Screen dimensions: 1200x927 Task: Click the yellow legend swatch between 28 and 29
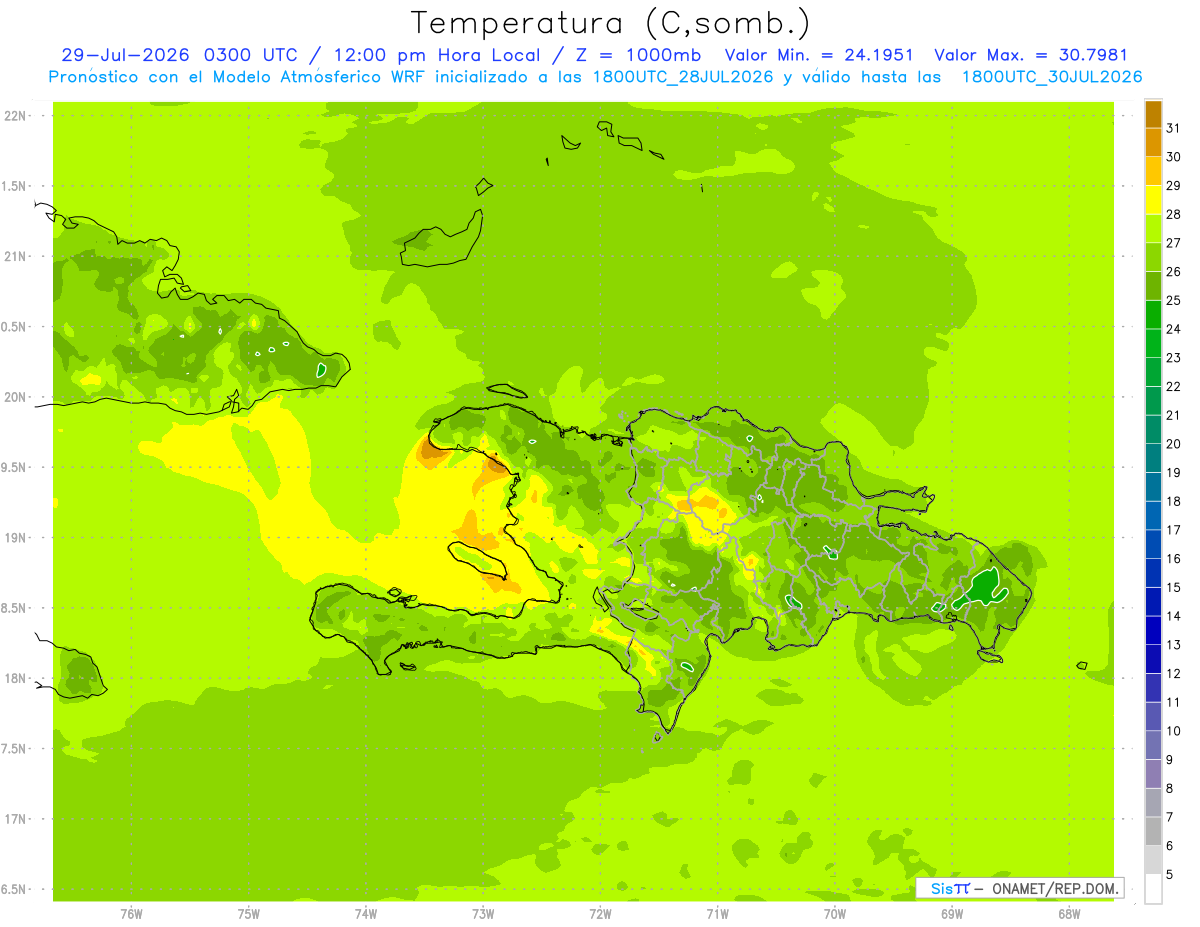click(x=1153, y=200)
